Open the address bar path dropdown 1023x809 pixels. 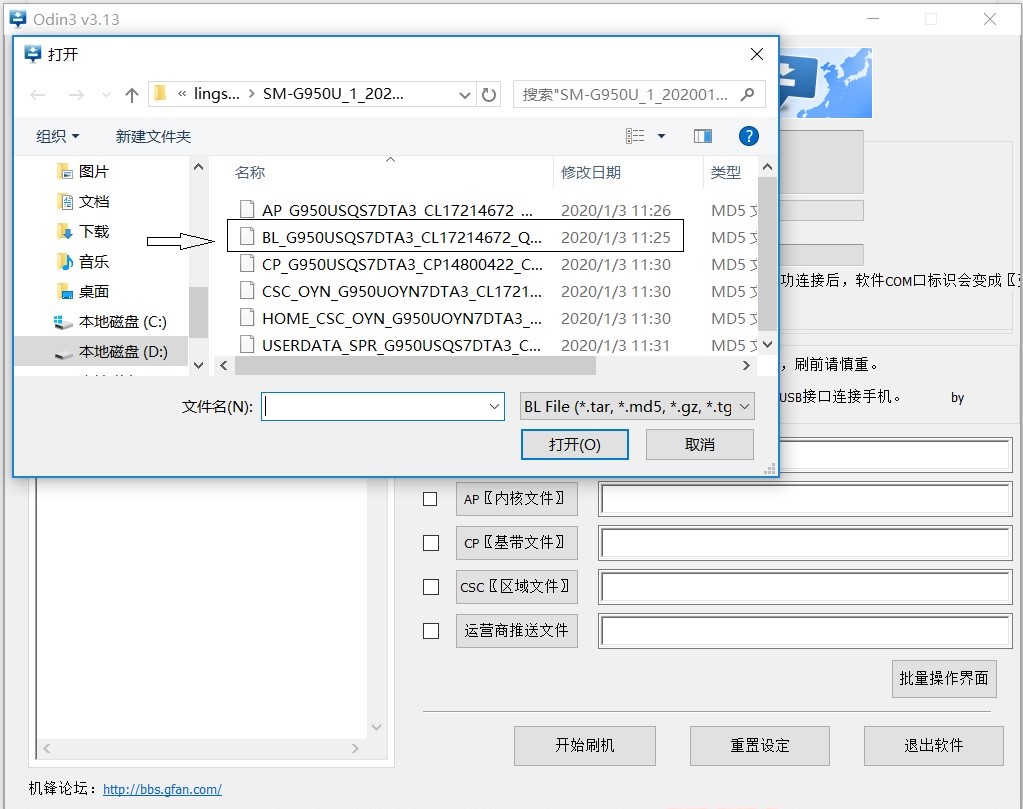465,95
